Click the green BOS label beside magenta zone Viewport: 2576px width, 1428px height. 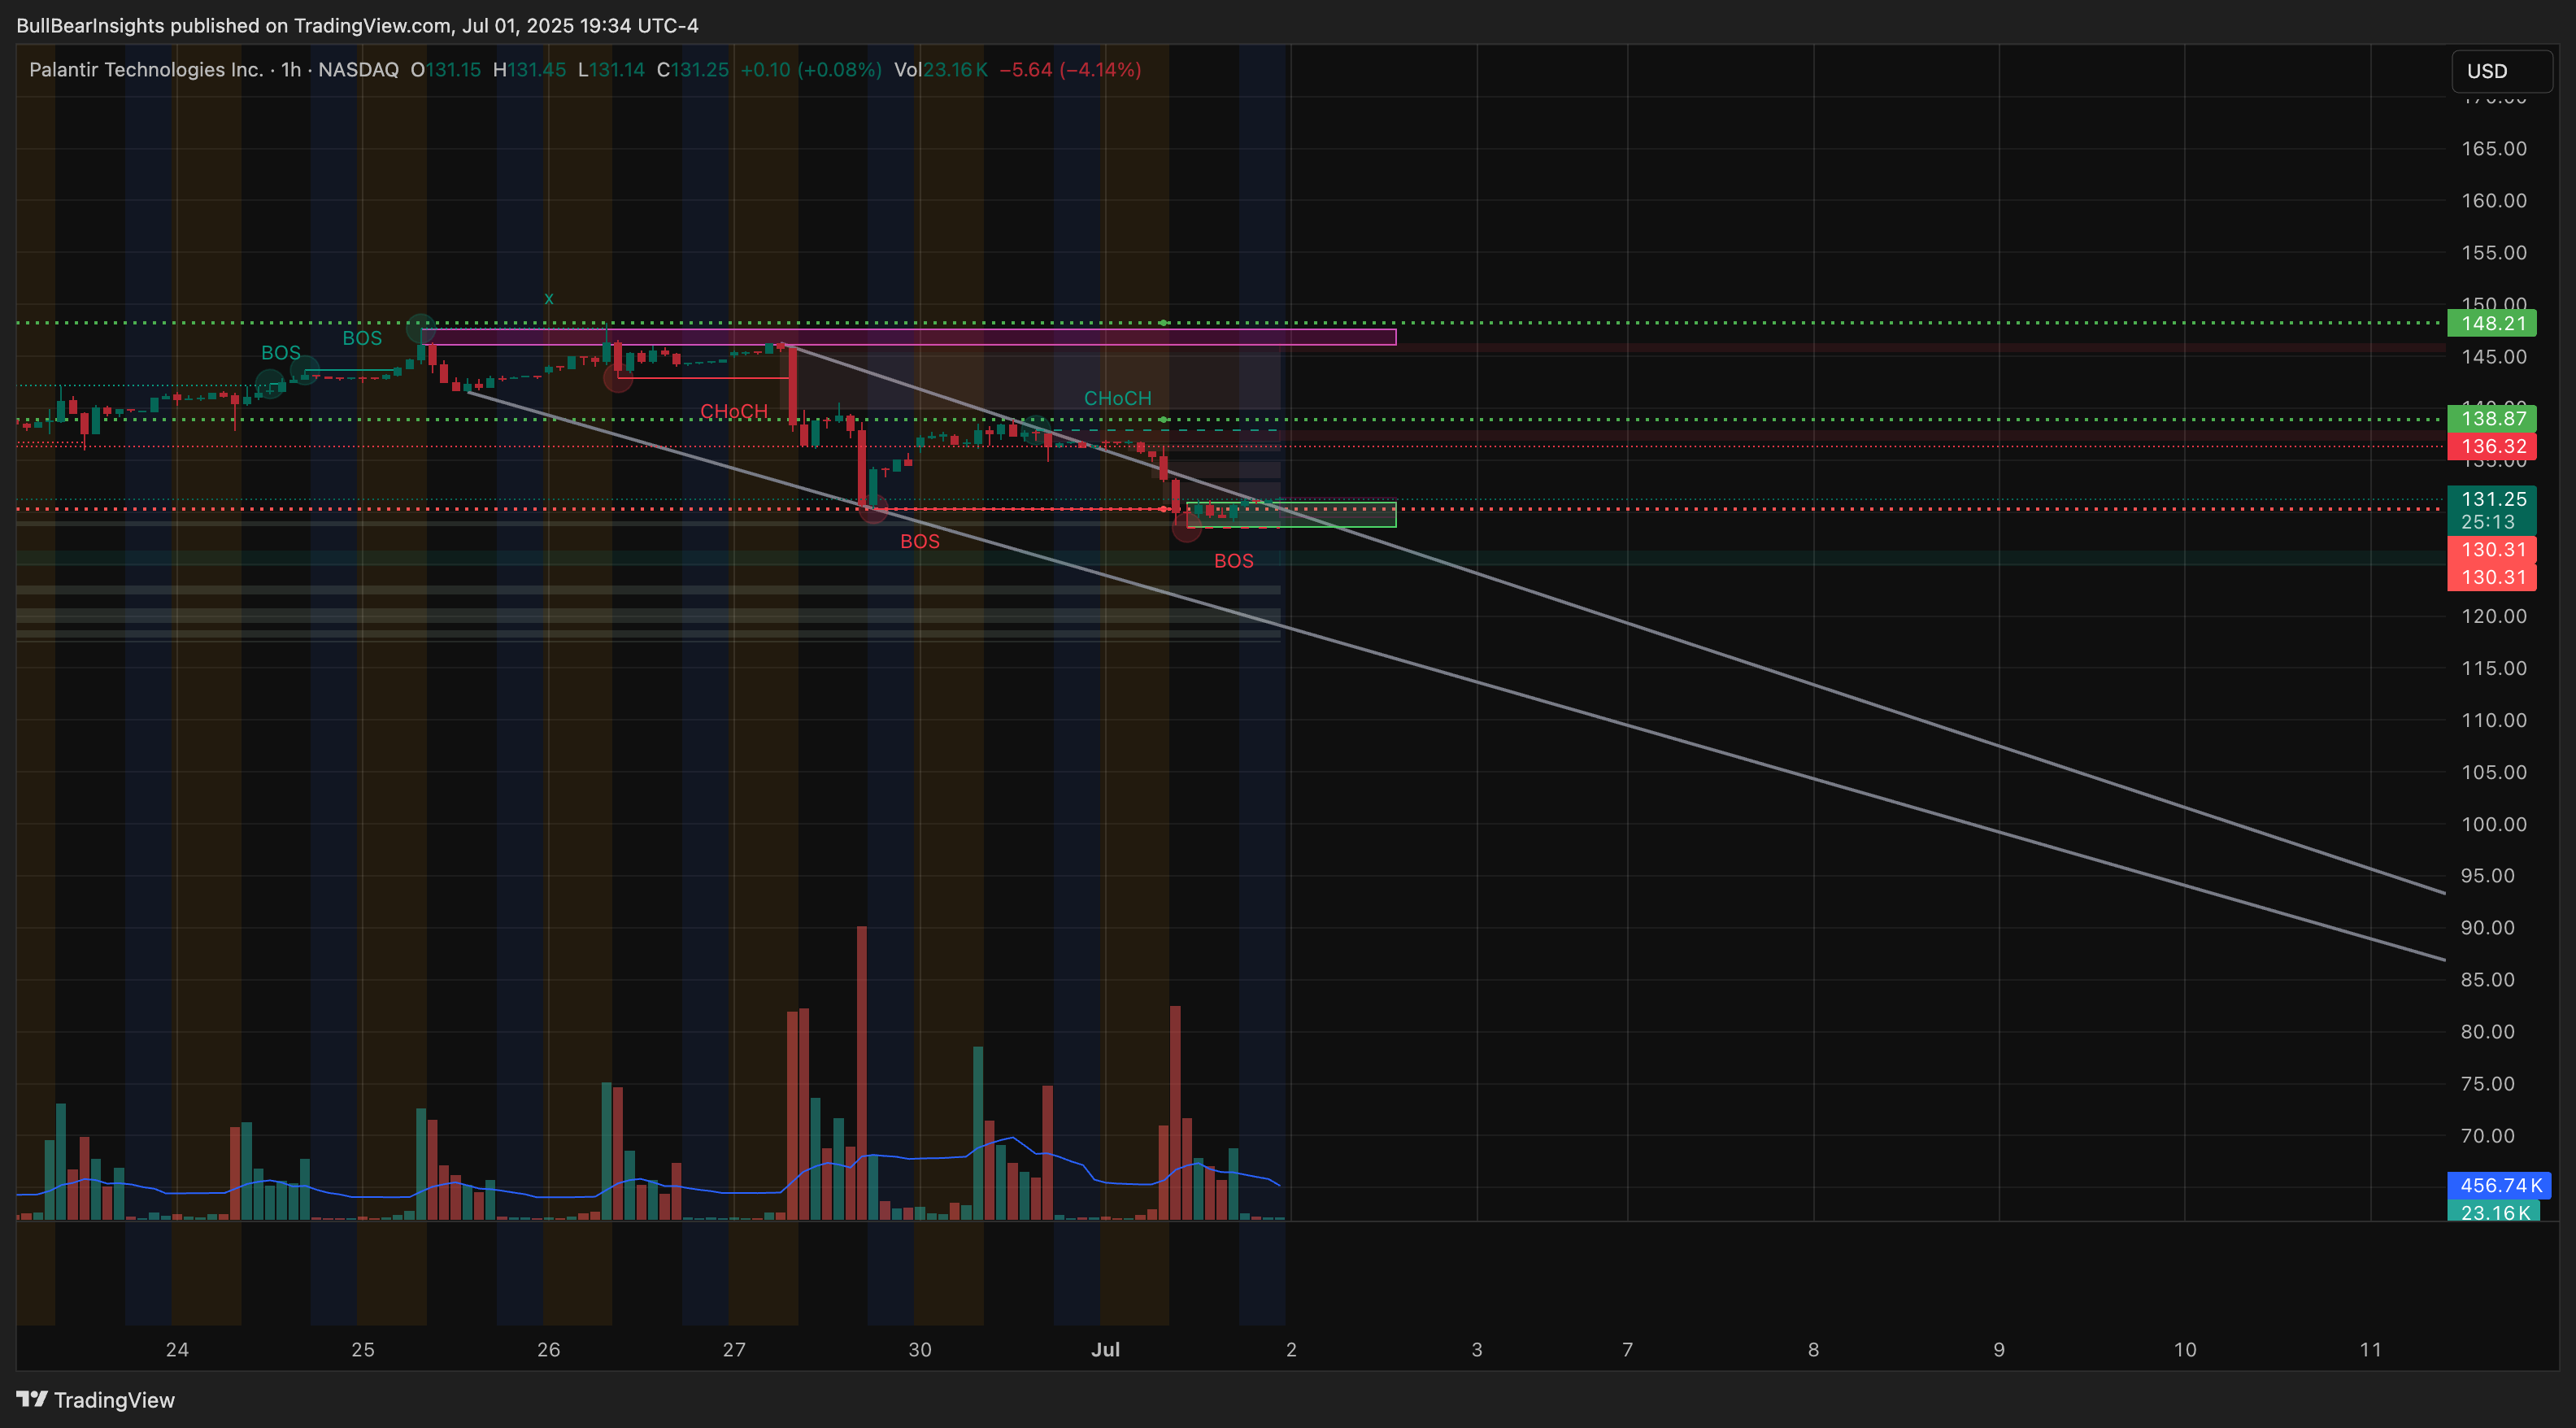tap(362, 339)
